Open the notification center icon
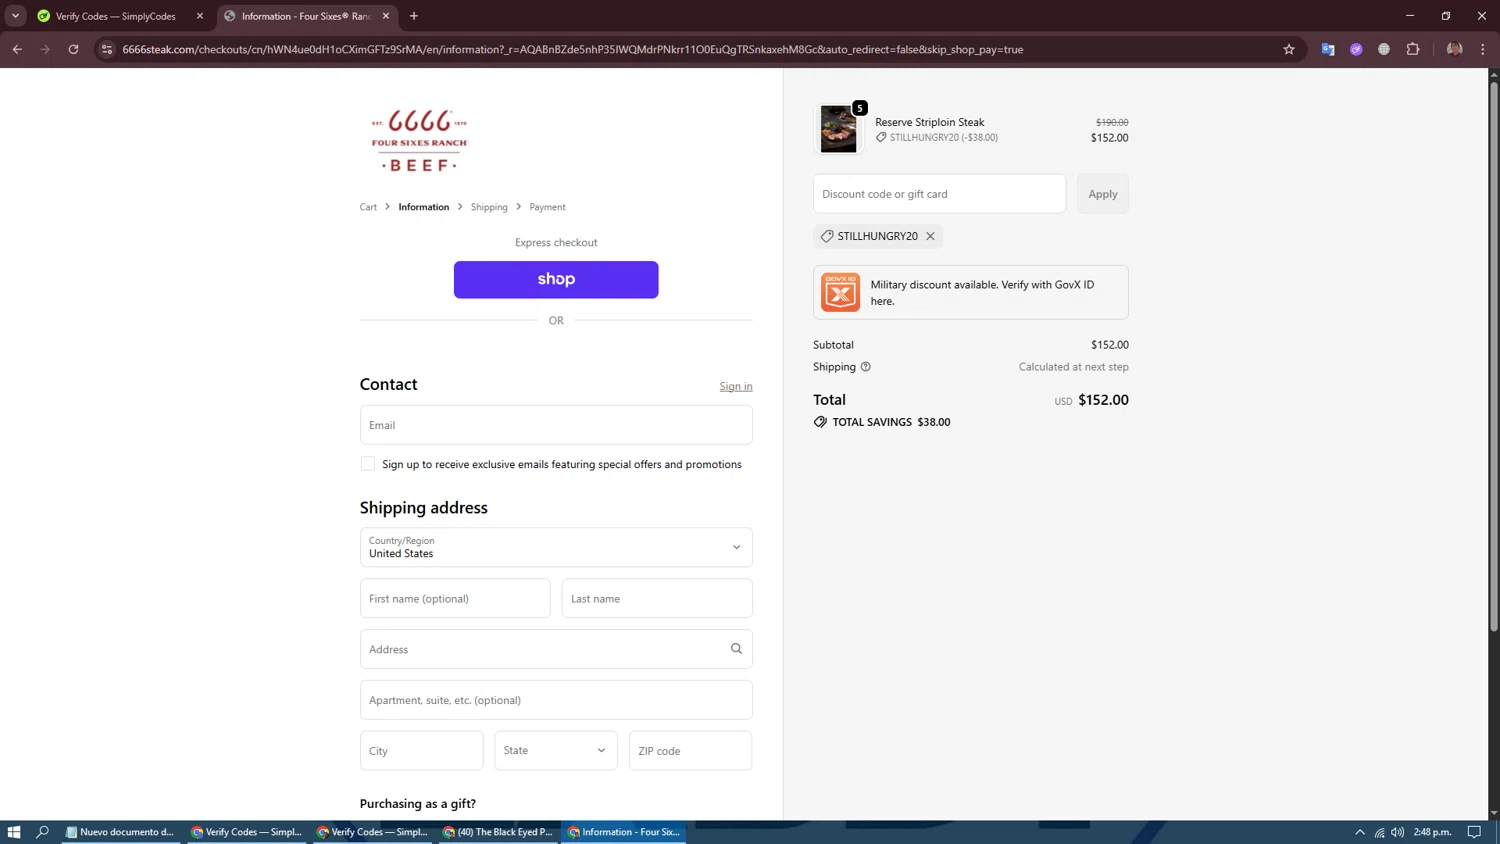 pos(1474,832)
